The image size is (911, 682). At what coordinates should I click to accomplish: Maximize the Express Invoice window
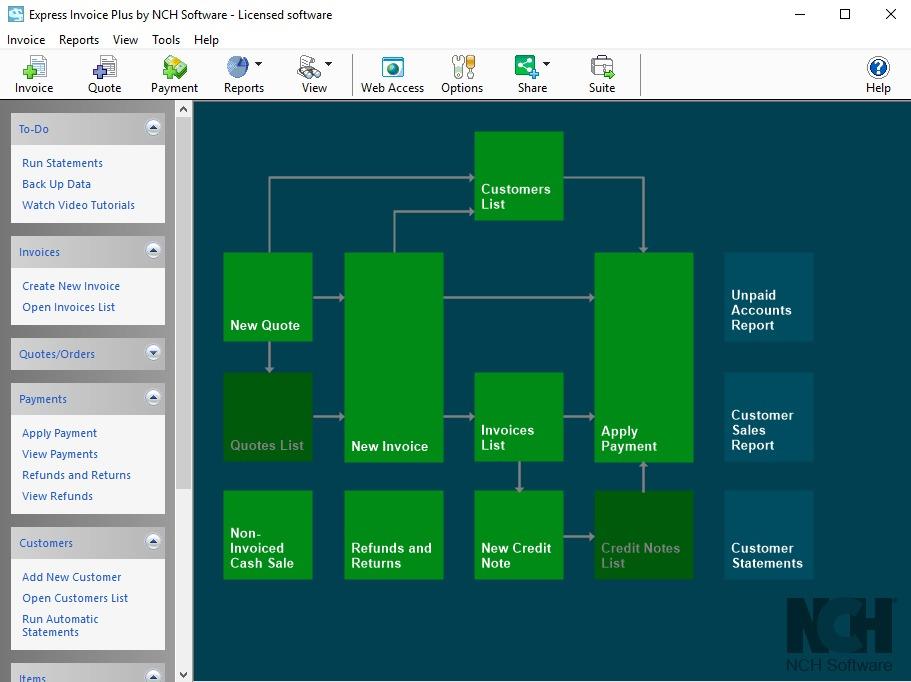(x=845, y=15)
